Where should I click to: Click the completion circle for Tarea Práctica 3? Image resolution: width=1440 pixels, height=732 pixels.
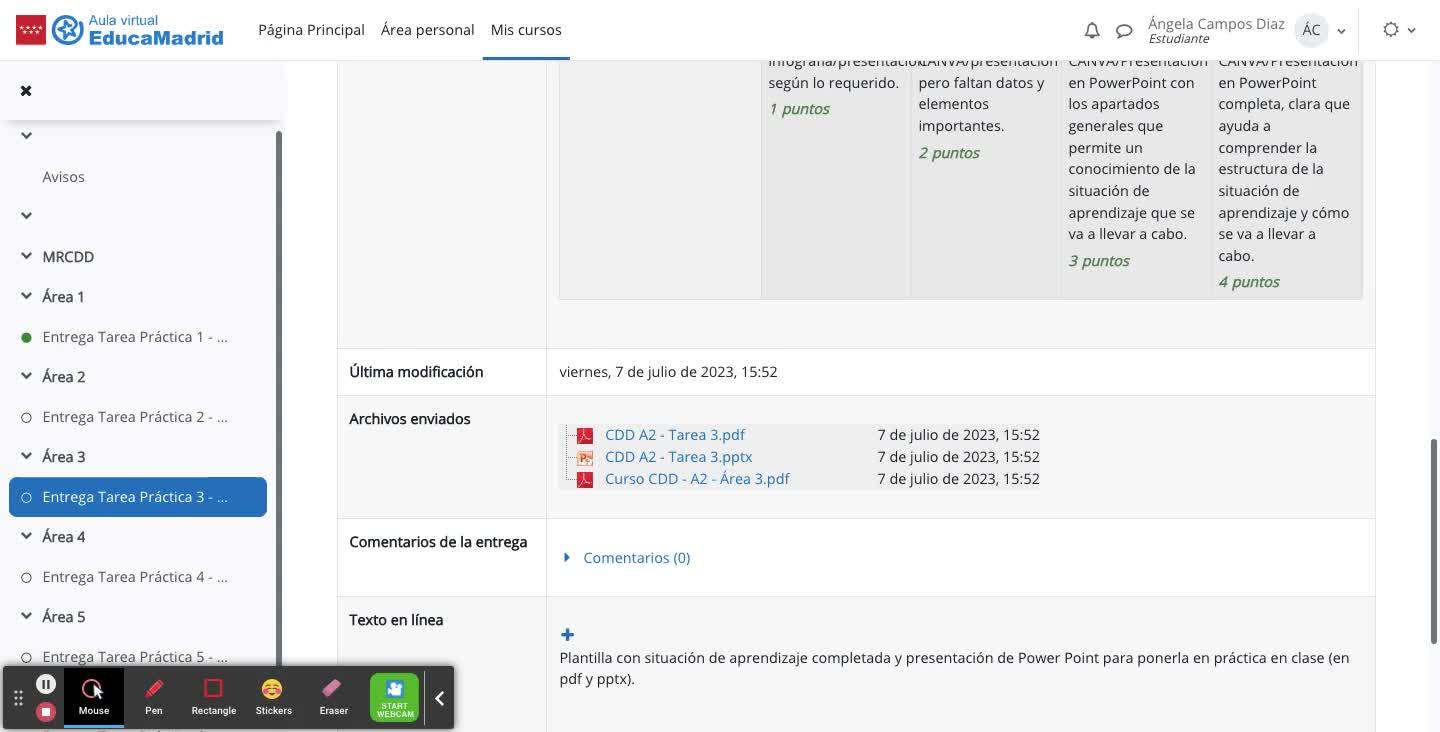27,497
